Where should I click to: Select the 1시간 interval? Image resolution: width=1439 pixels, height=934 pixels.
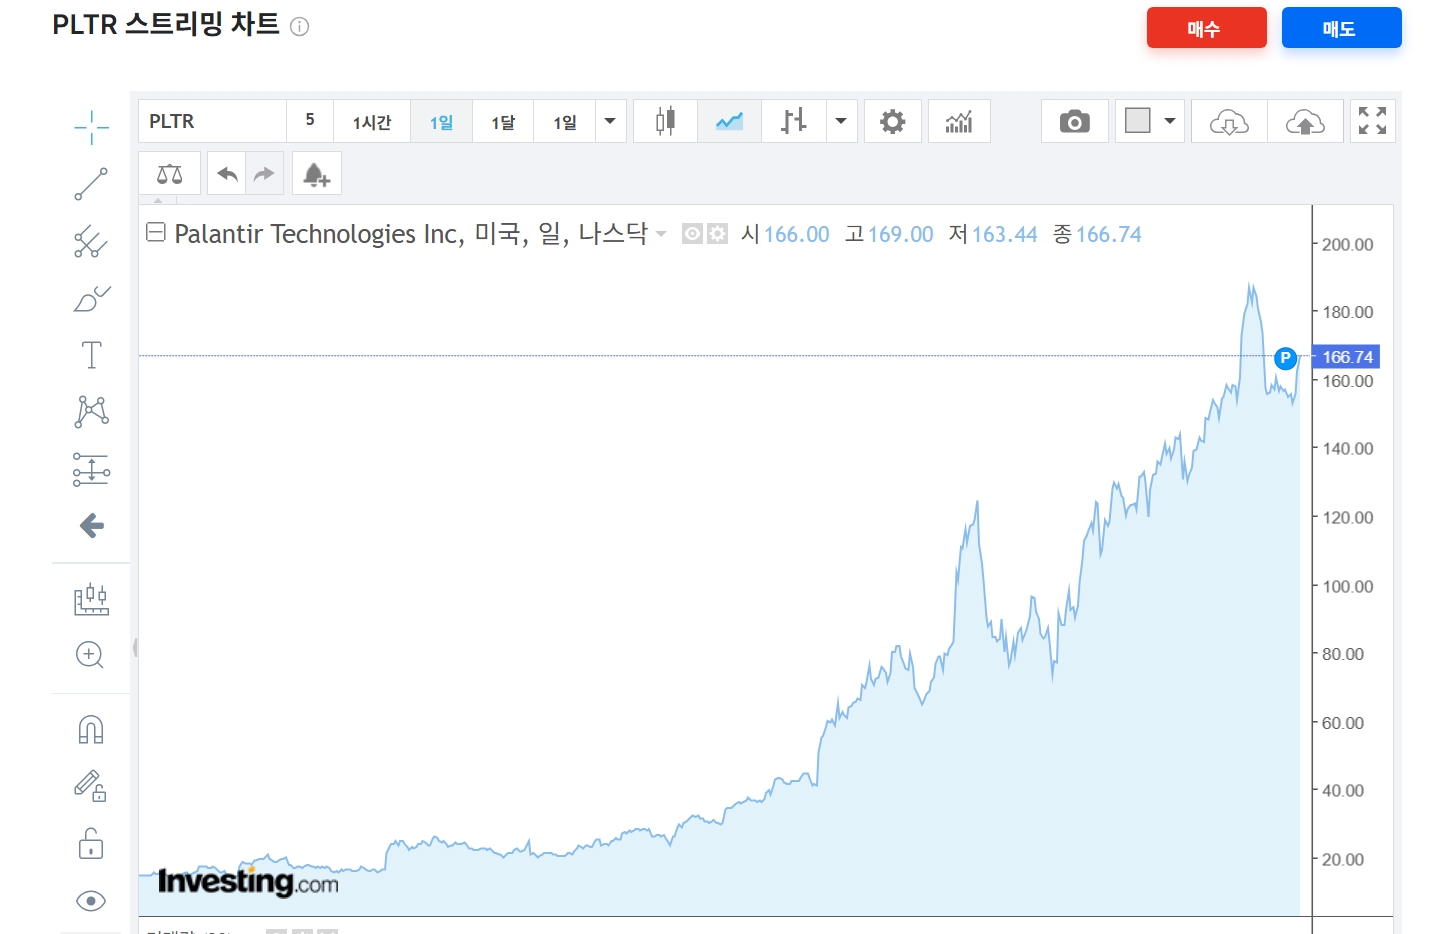coord(372,121)
